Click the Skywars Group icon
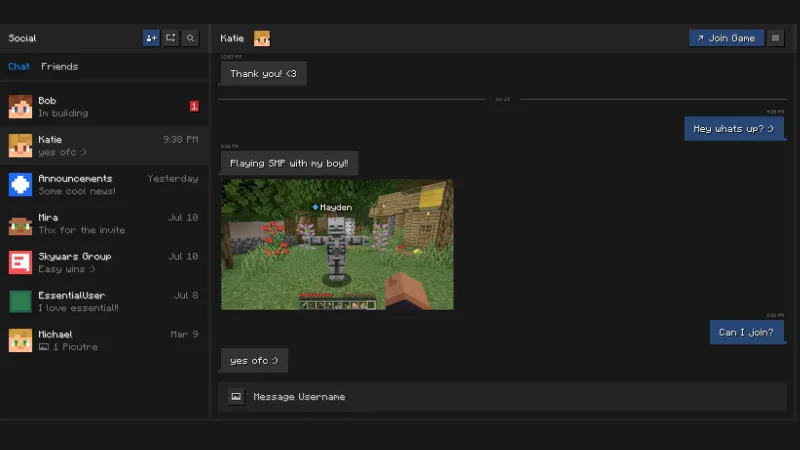Screen dimensions: 800x450 (x=20, y=262)
